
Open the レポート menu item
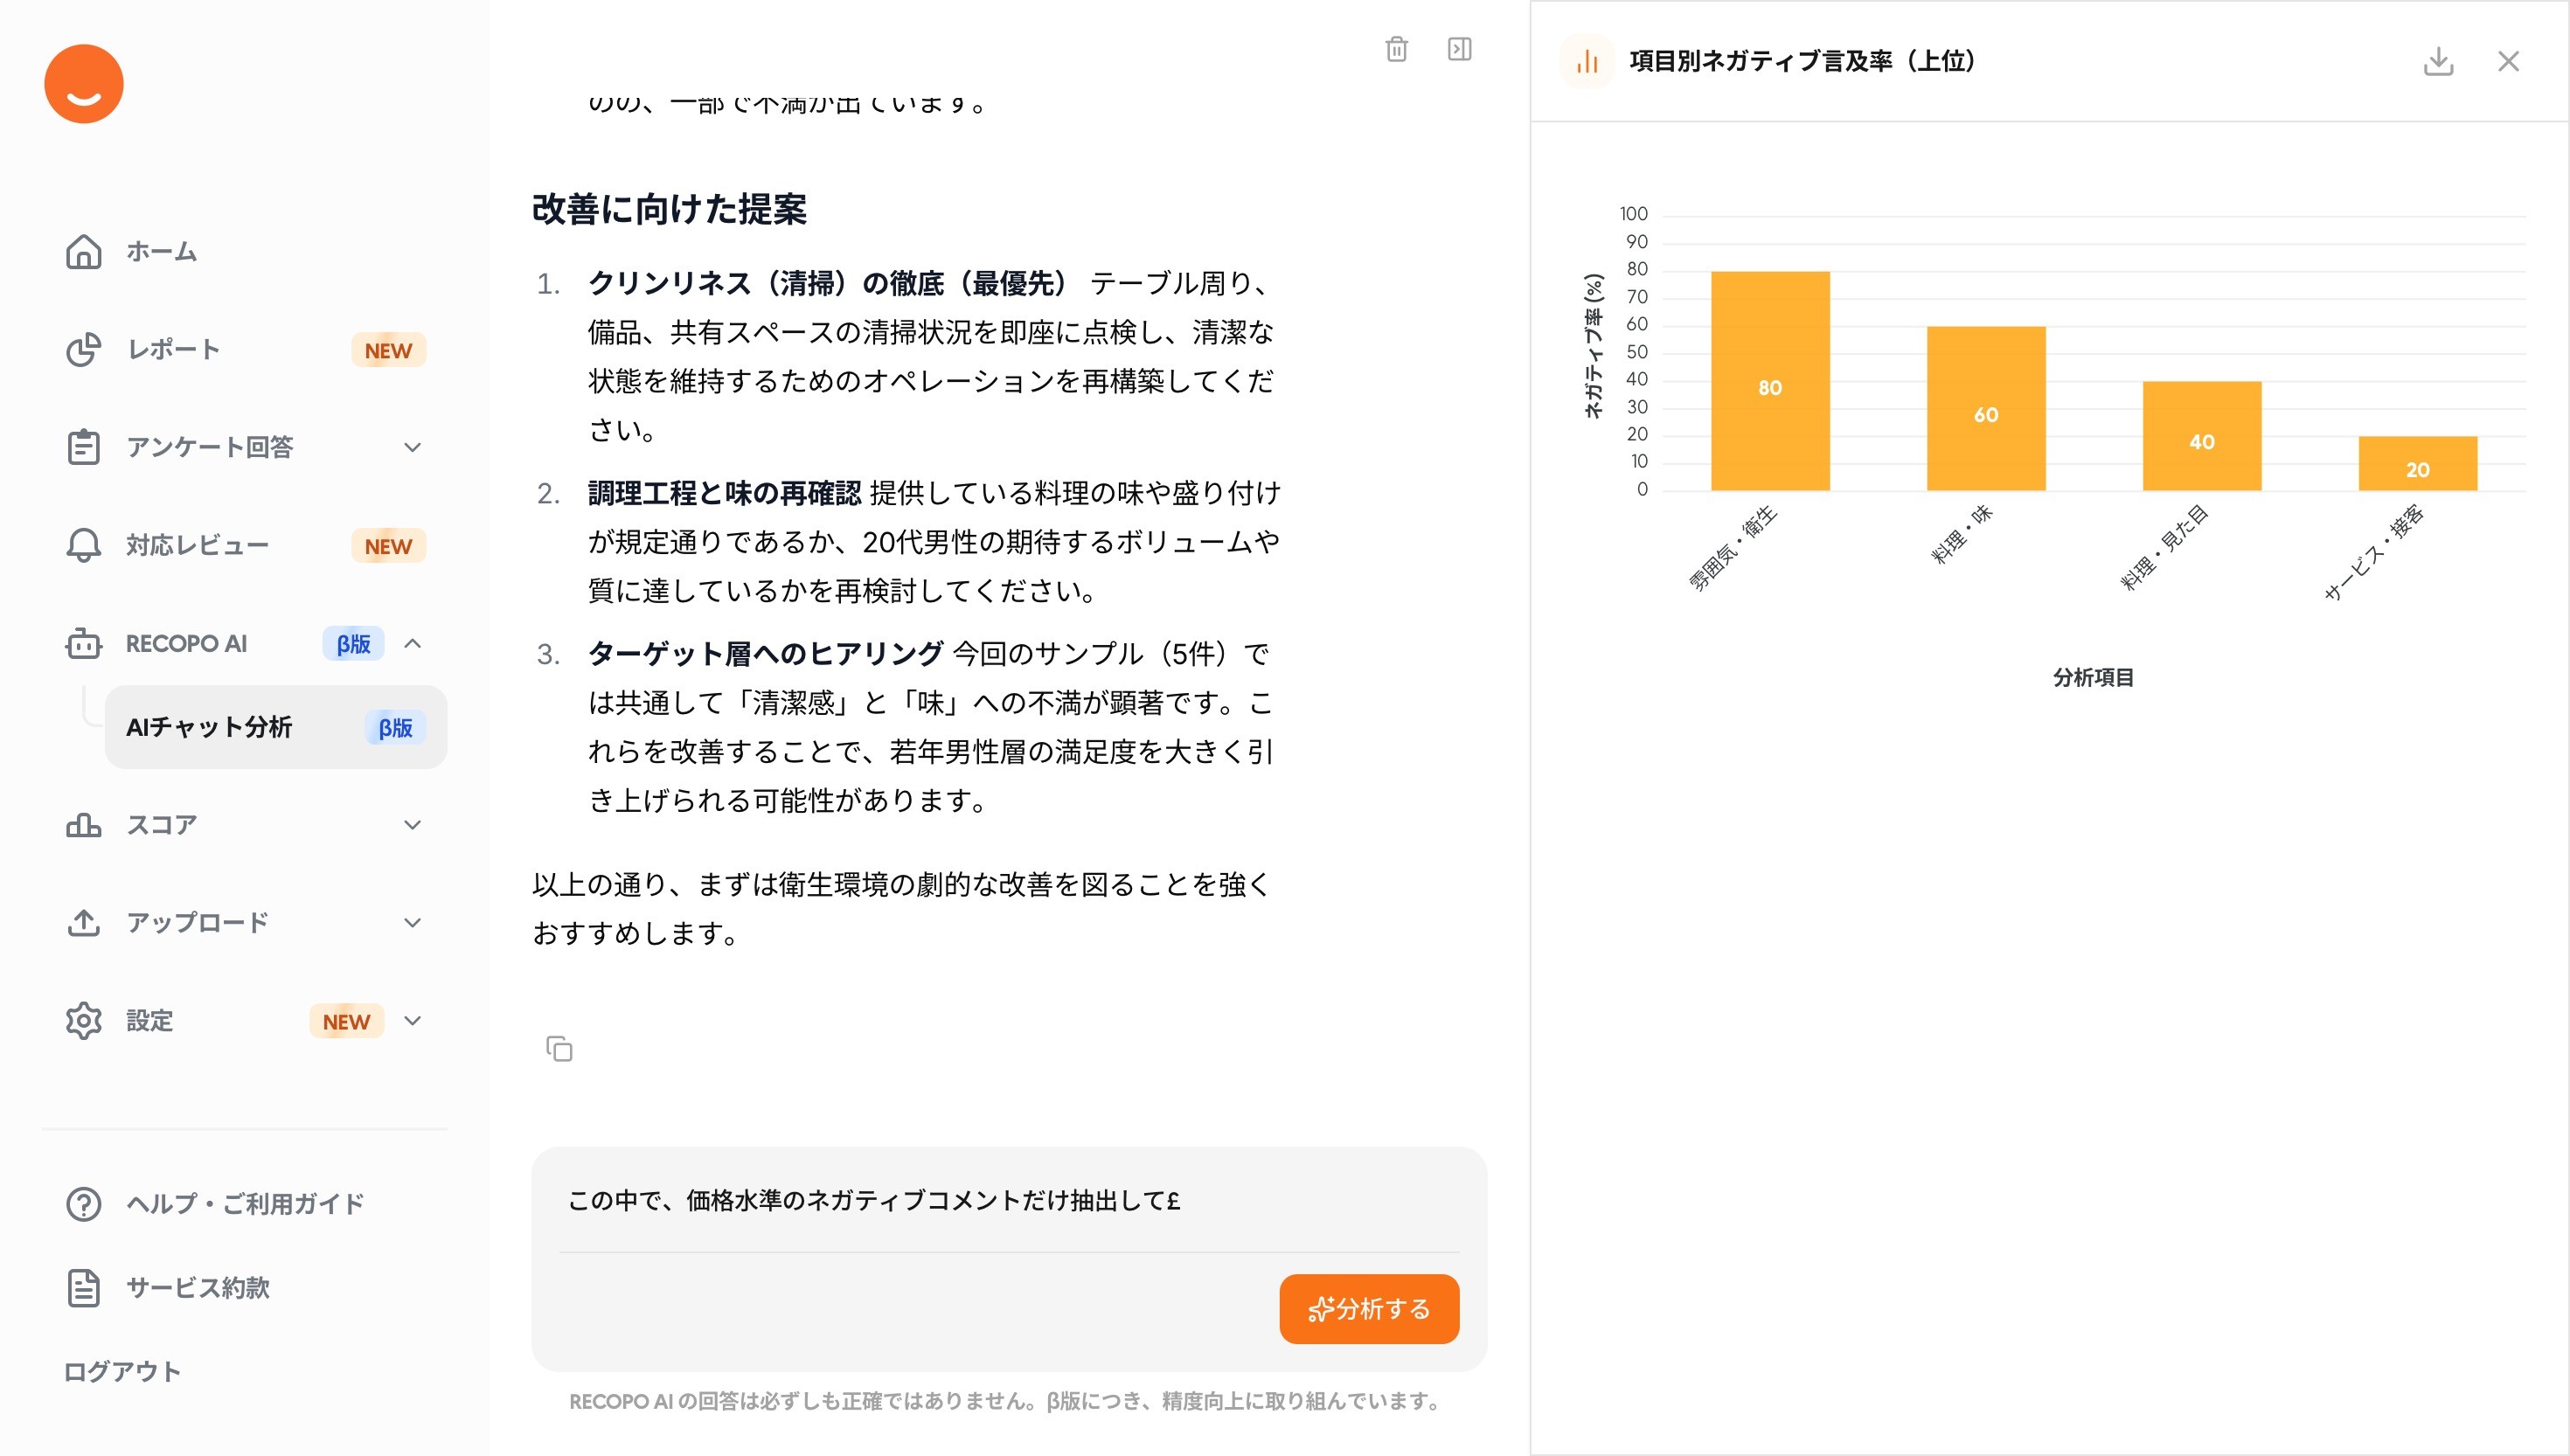(173, 349)
